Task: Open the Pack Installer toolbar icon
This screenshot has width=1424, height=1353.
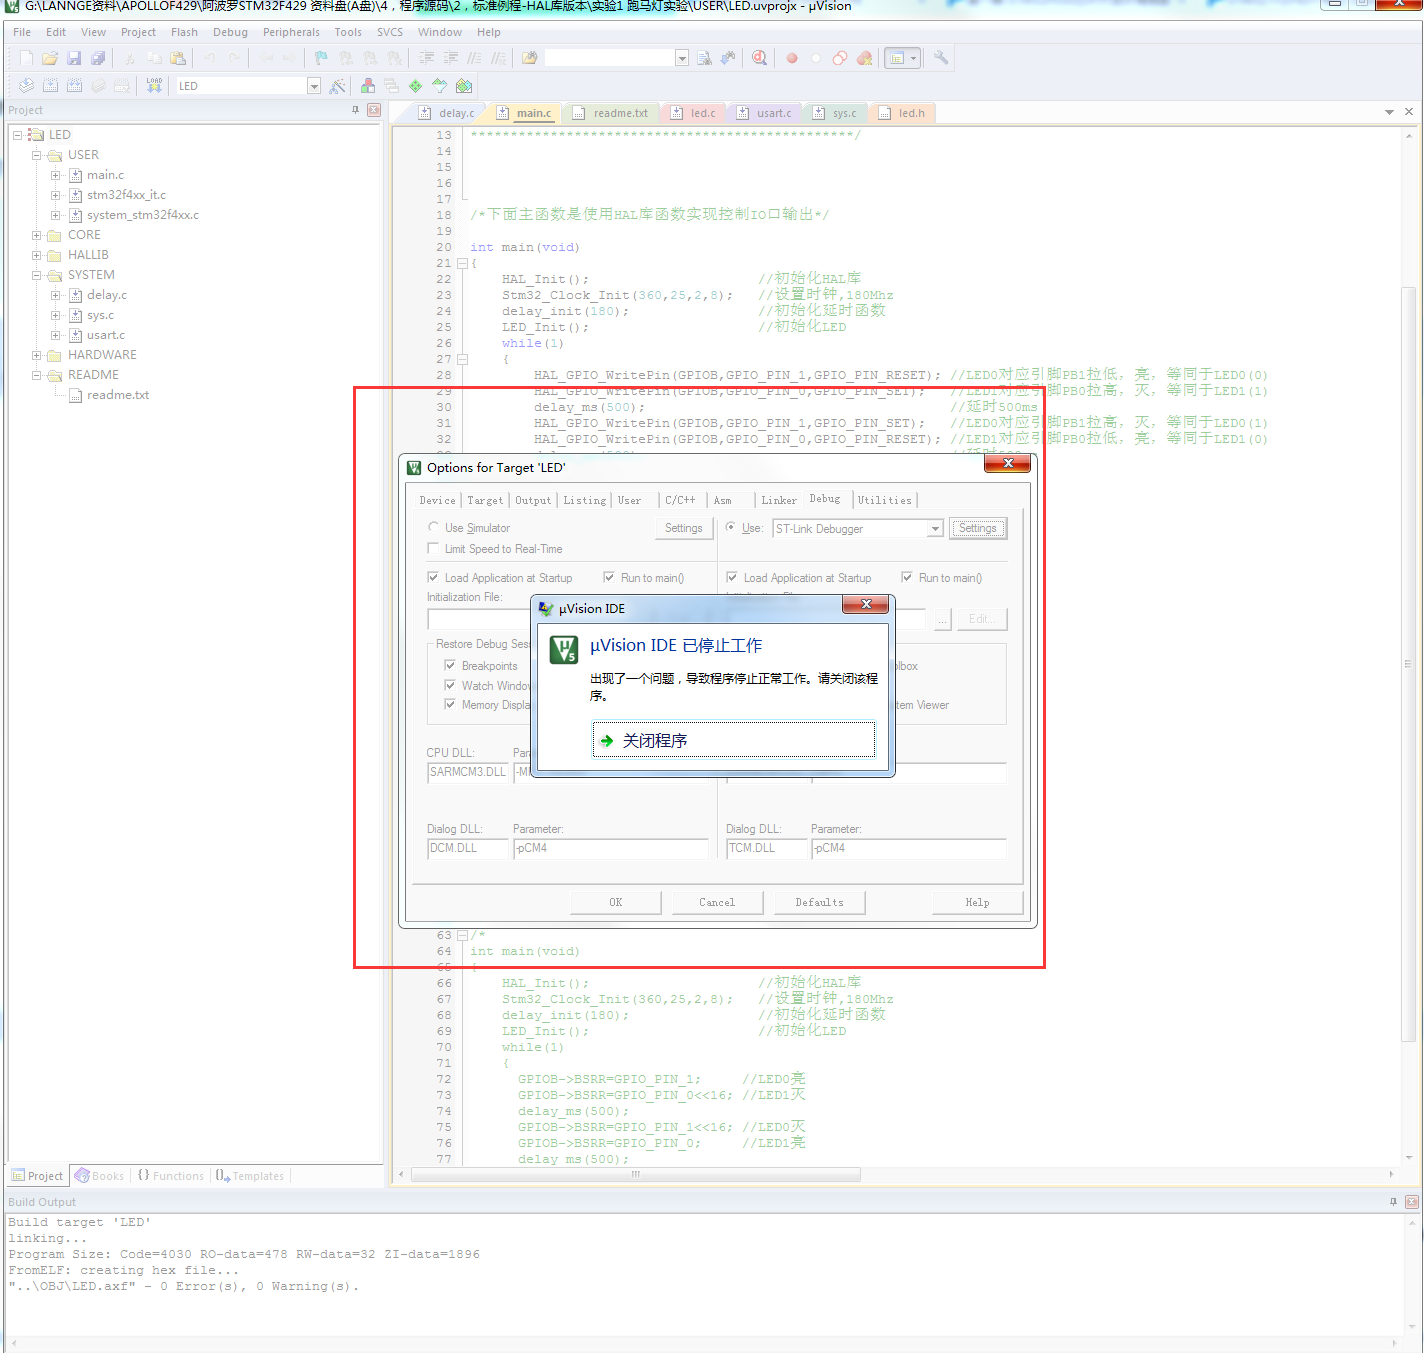Action: pos(464,86)
